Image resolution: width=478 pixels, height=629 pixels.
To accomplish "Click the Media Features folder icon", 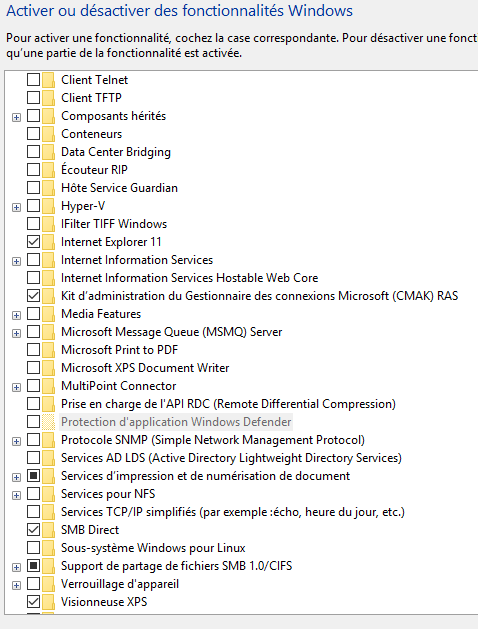I will click(48, 314).
